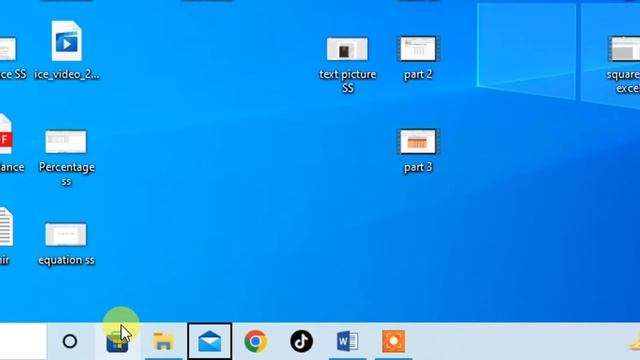Open File Explorer from the taskbar
The width and height of the screenshot is (640, 360).
coord(163,342)
